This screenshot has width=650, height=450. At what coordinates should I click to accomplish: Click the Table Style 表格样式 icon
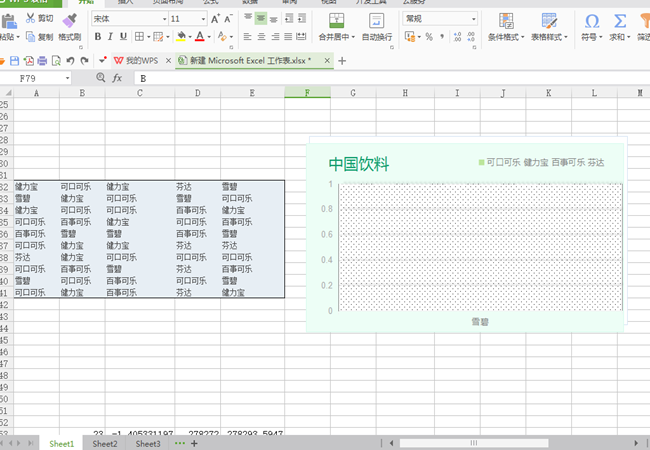click(x=549, y=21)
